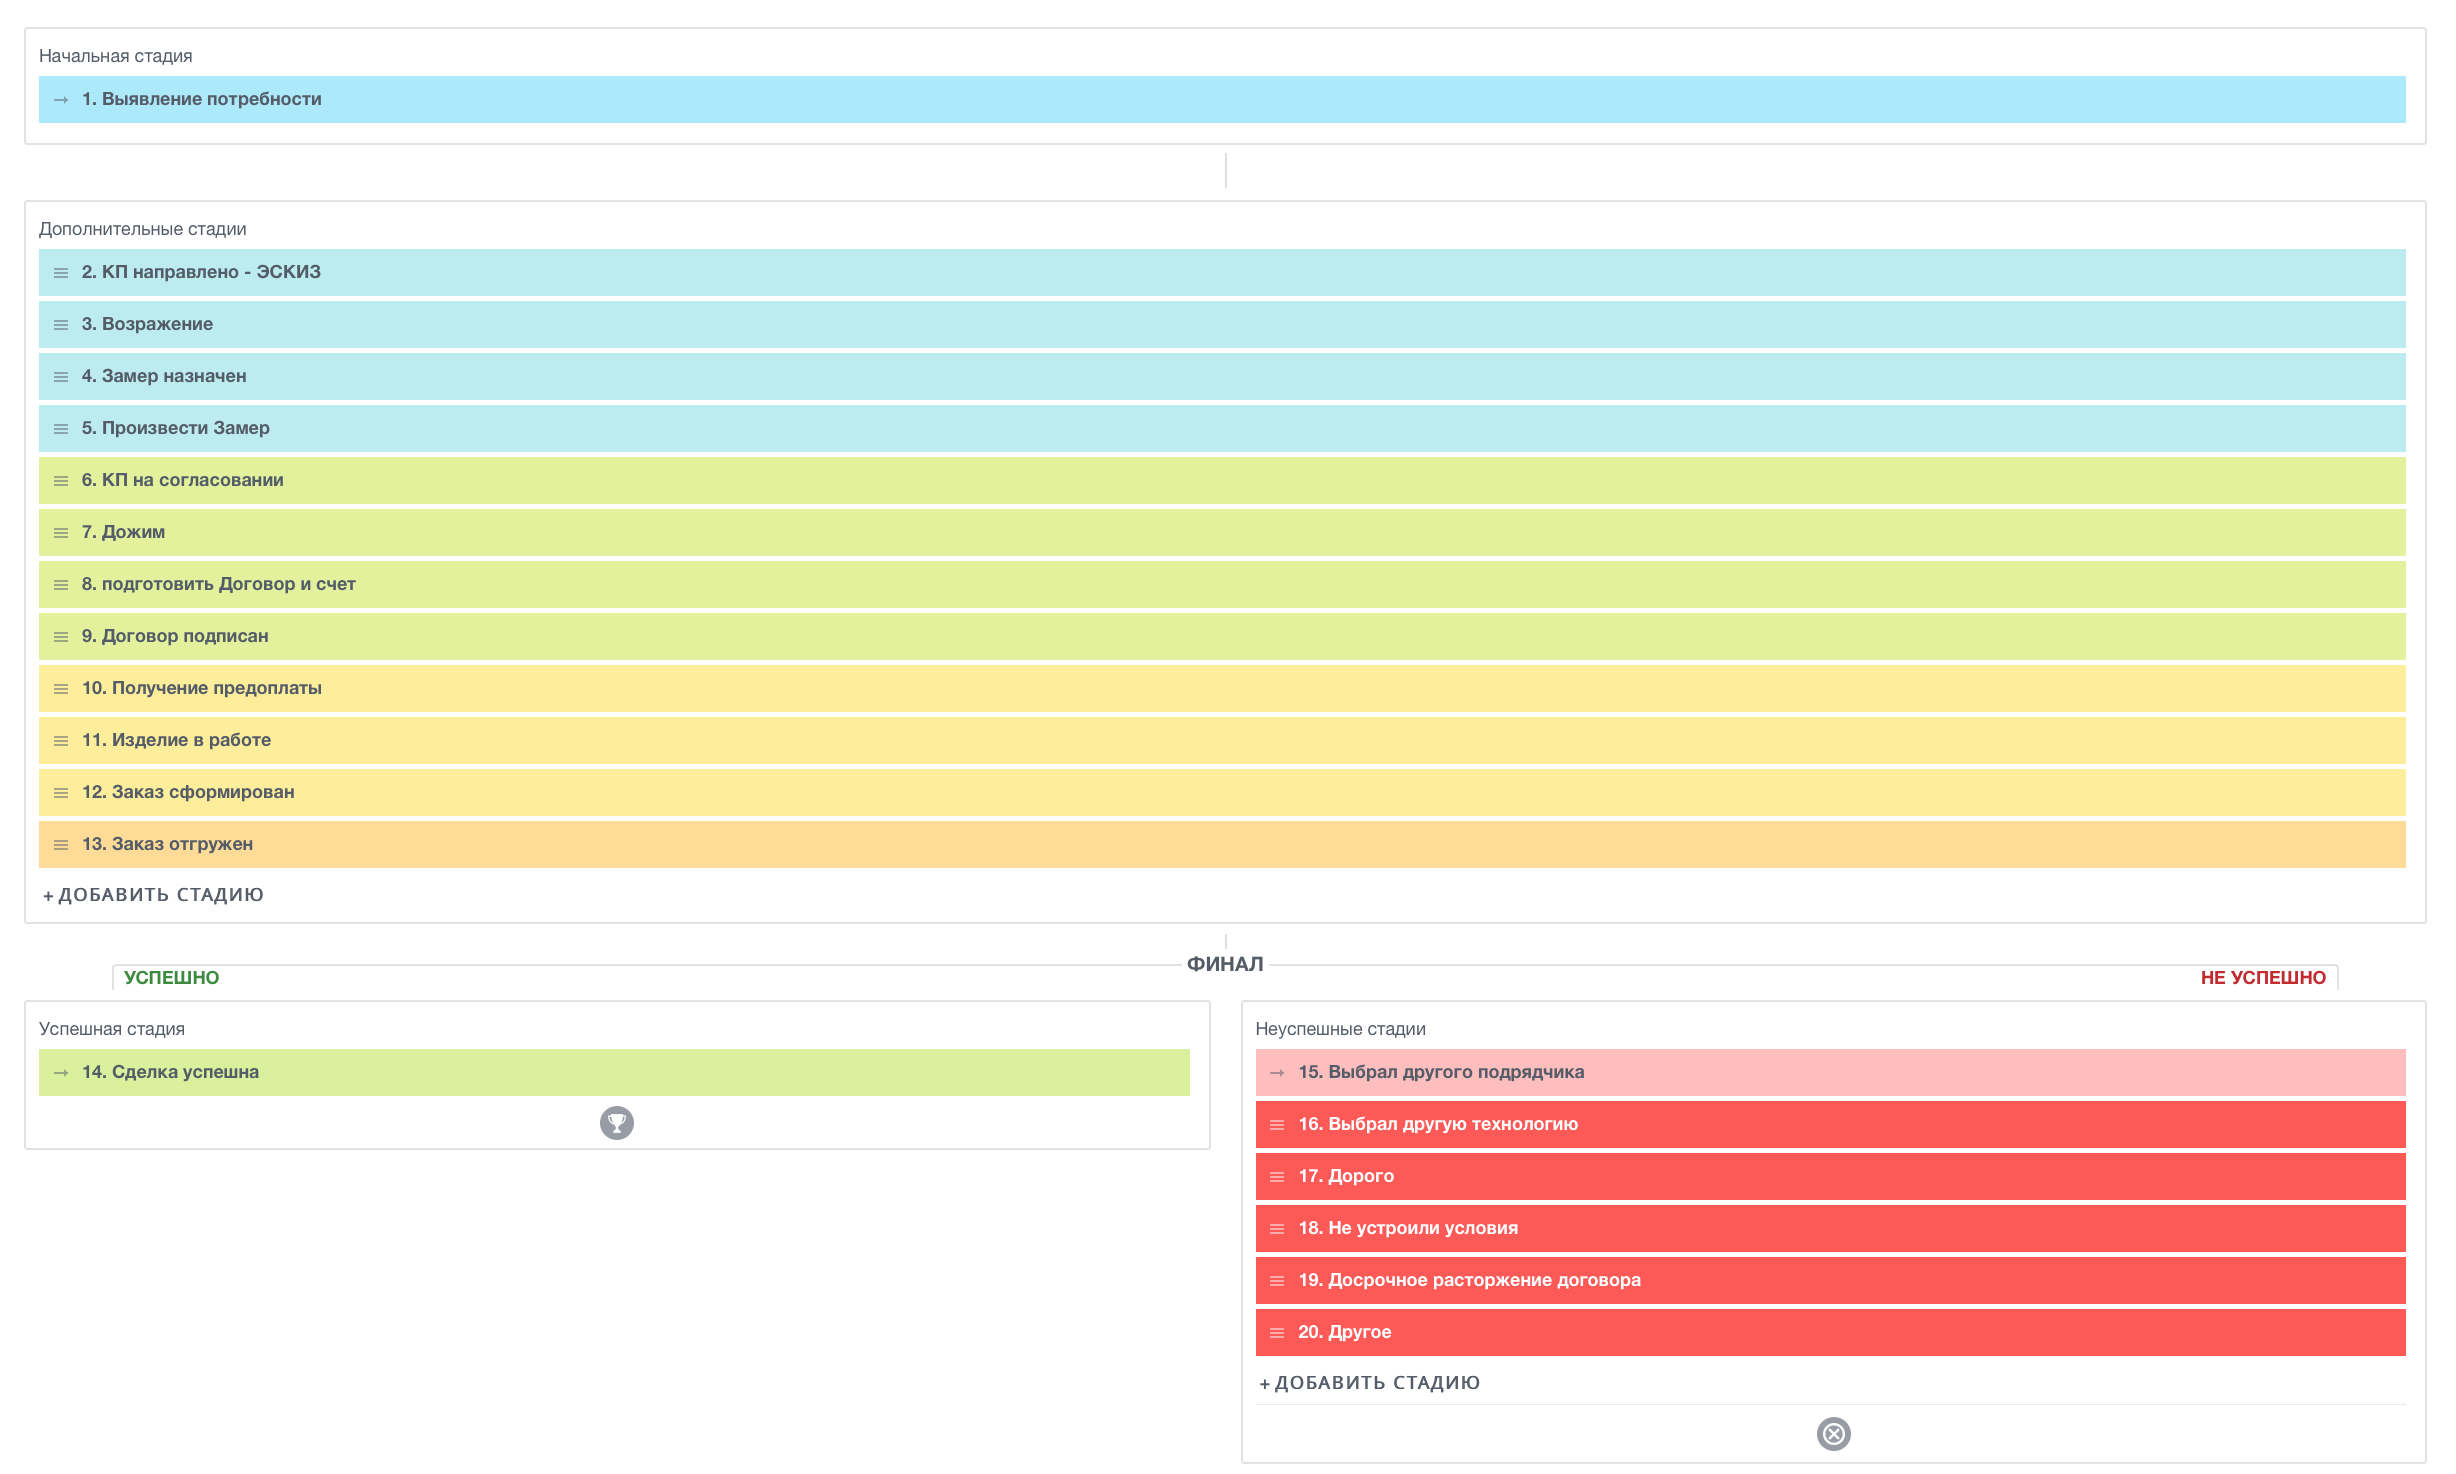The image size is (2456, 1474).
Task: Click drag handle of '13. Заказ отгружен'
Action: pyautogui.click(x=61, y=845)
